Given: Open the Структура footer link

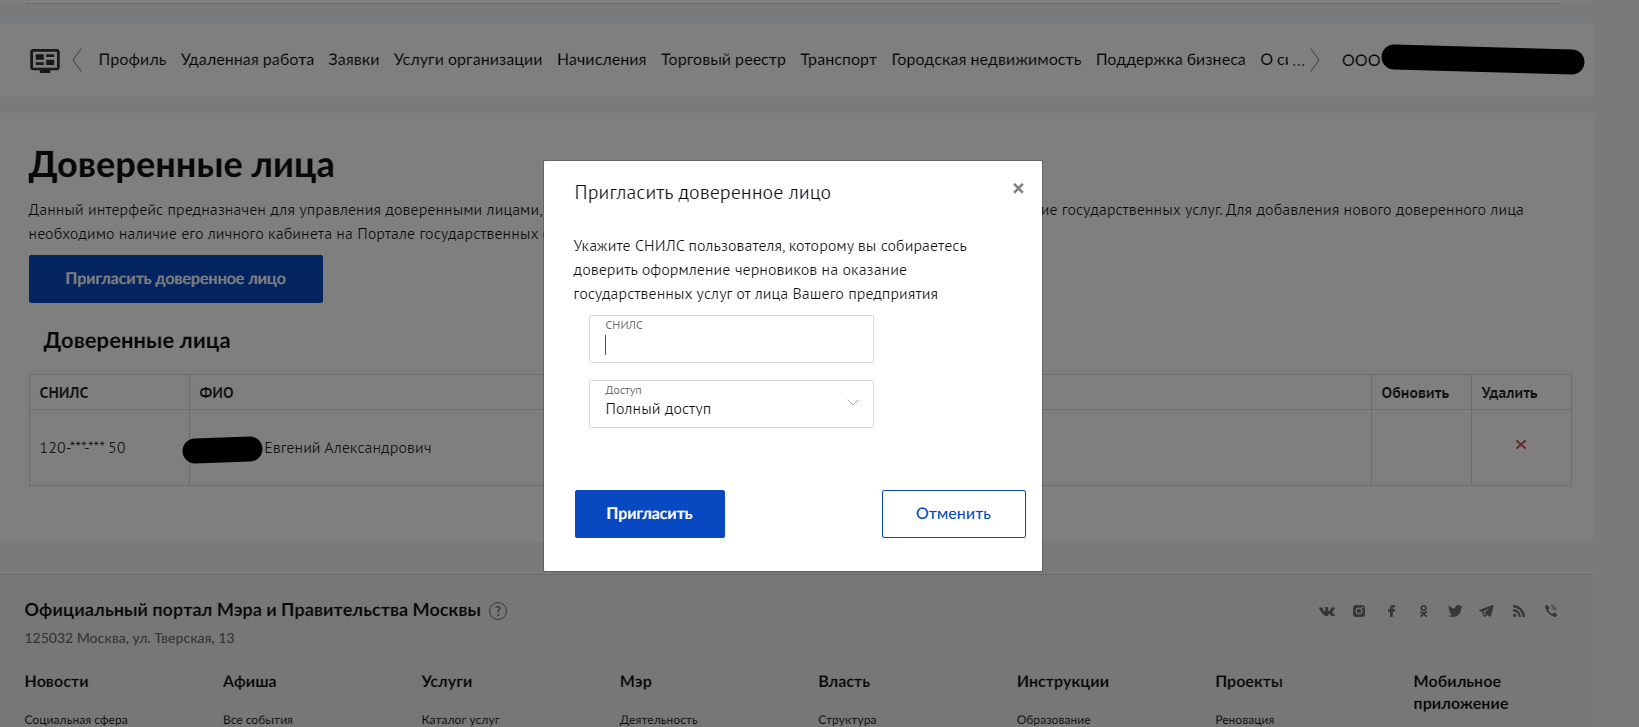Looking at the screenshot, I should click(847, 719).
